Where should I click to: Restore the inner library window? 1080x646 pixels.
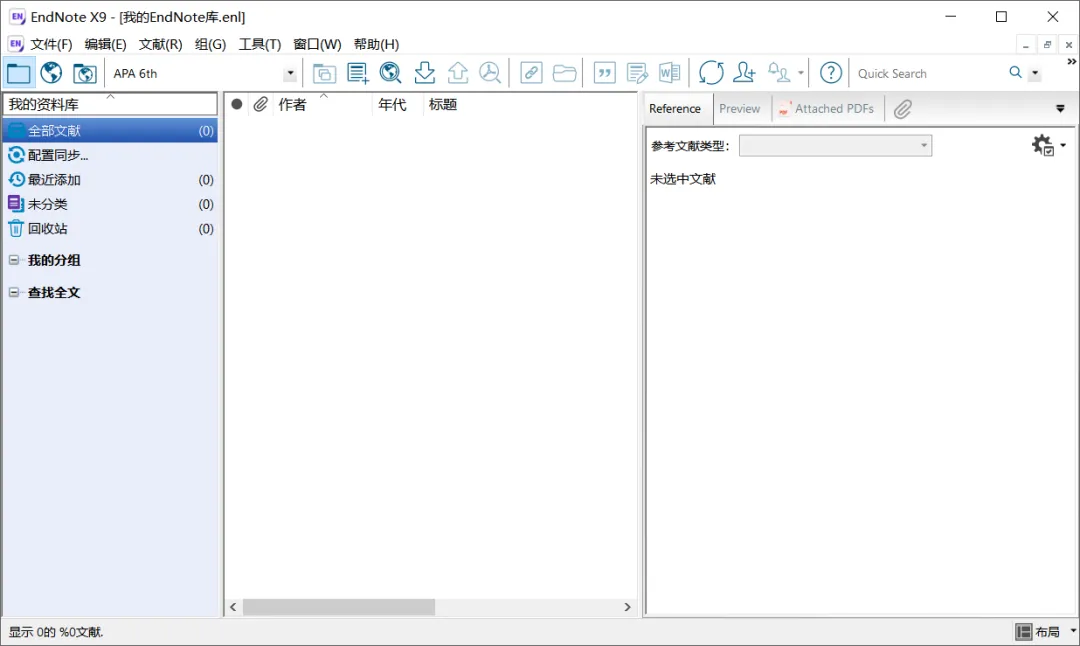1047,45
